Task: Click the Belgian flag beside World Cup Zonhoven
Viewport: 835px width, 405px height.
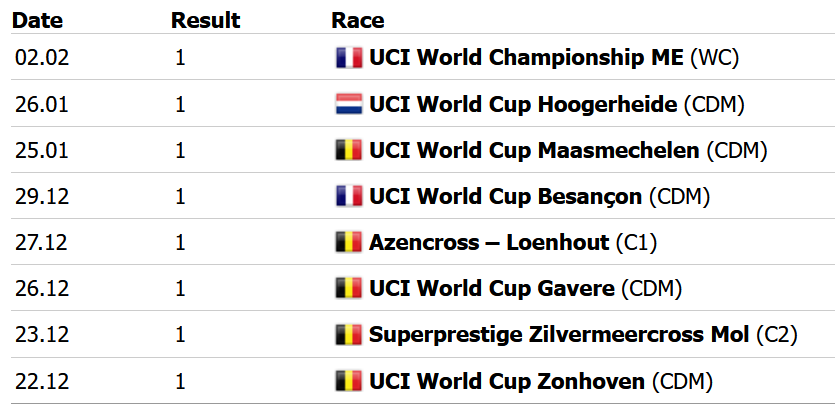Action: click(x=348, y=380)
